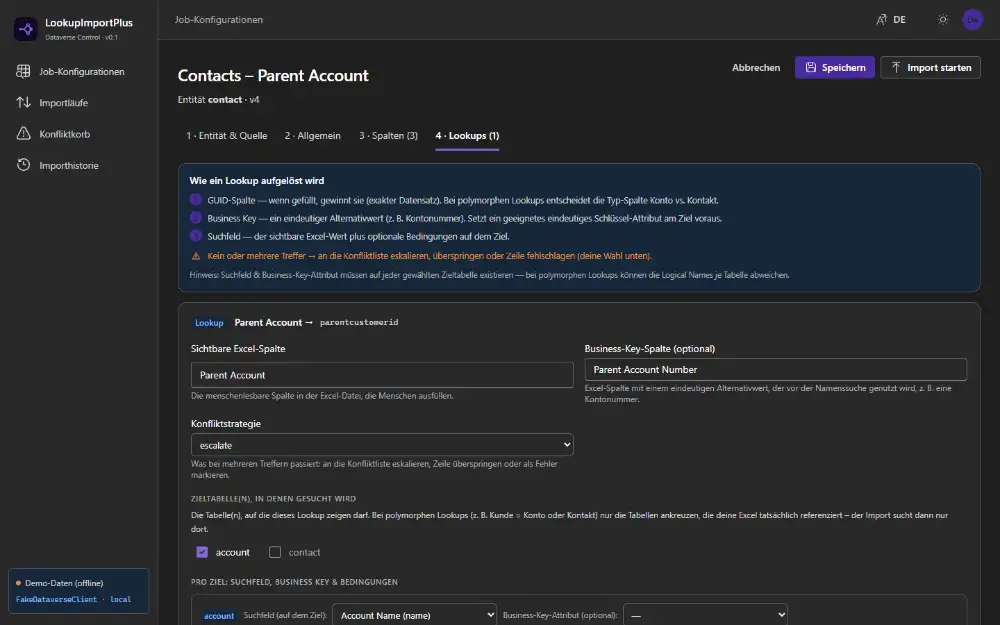
Task: Click the step bullet before Suchfeld
Action: coord(196,236)
